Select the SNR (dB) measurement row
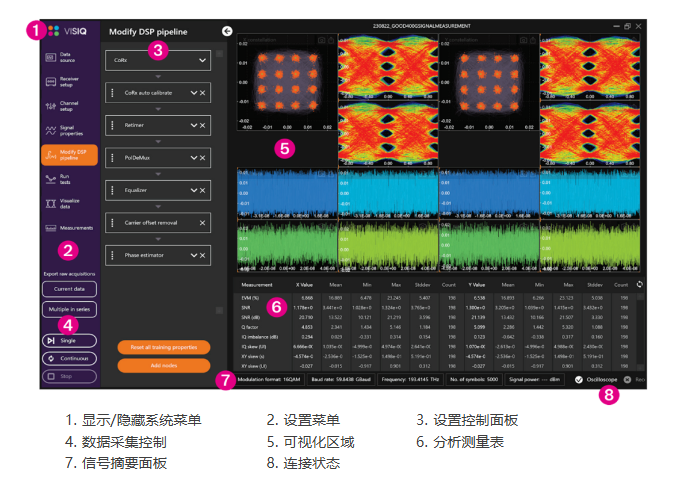 [437, 317]
